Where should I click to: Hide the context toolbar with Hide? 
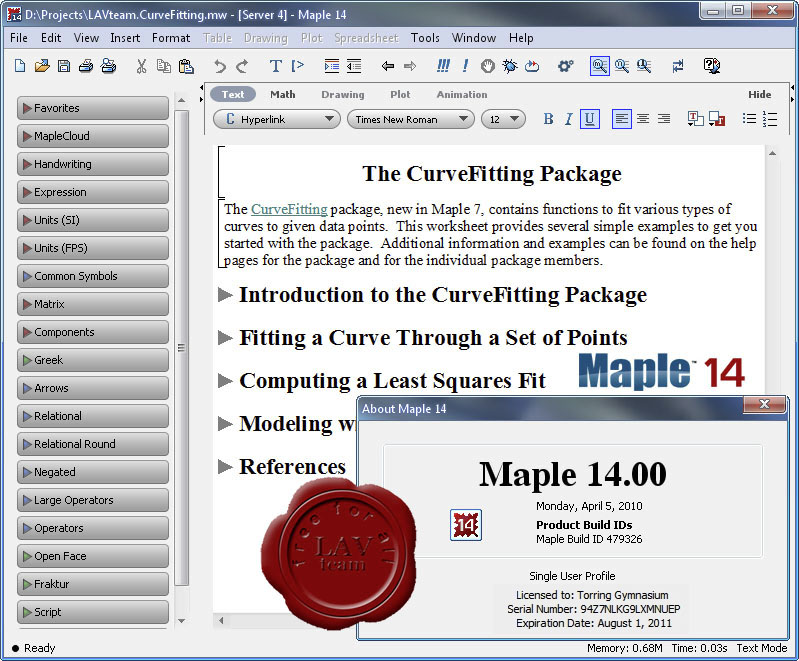point(759,94)
